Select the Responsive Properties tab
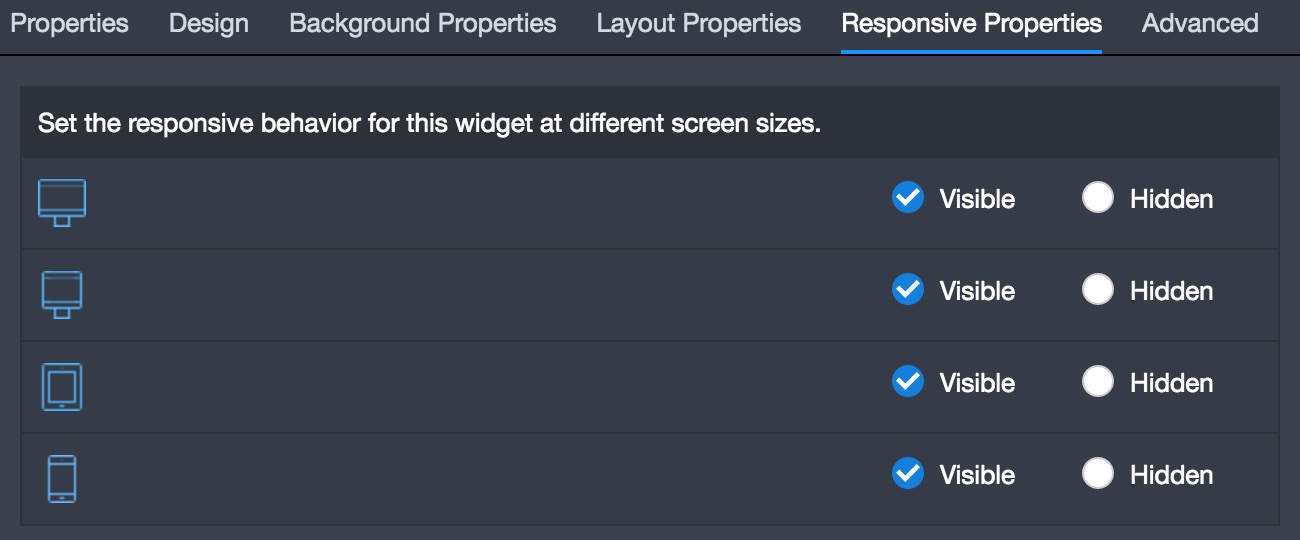 [x=972, y=23]
